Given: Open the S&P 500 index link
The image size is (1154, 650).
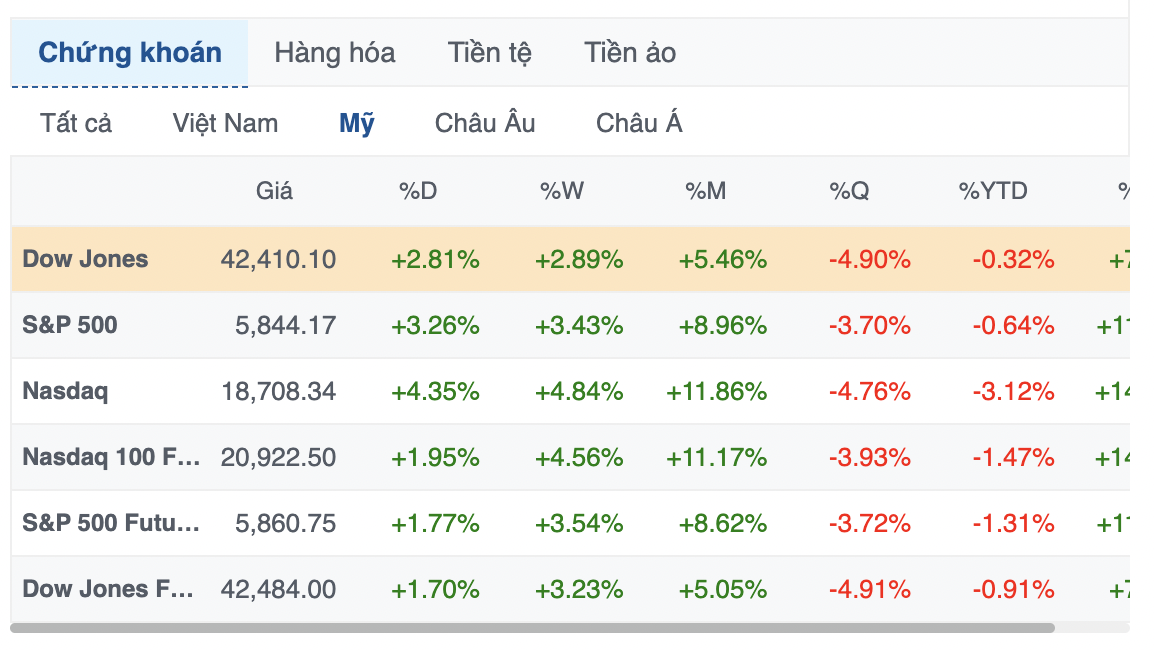Looking at the screenshot, I should (x=70, y=325).
